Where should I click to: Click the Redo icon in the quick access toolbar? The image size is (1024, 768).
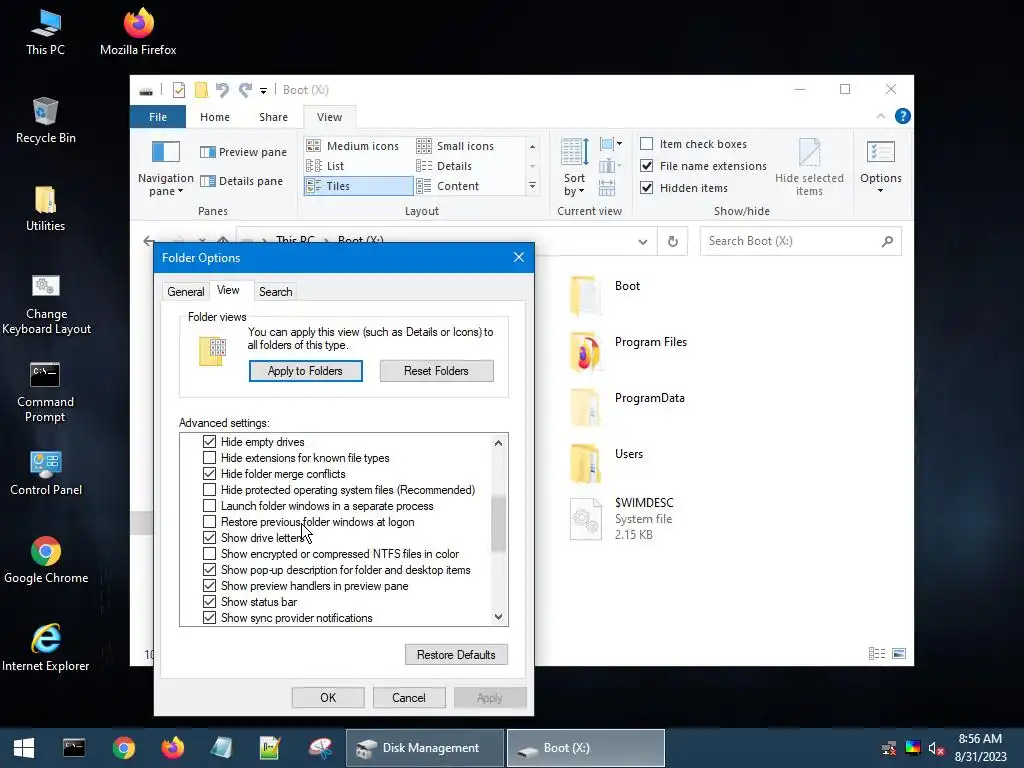click(x=245, y=90)
